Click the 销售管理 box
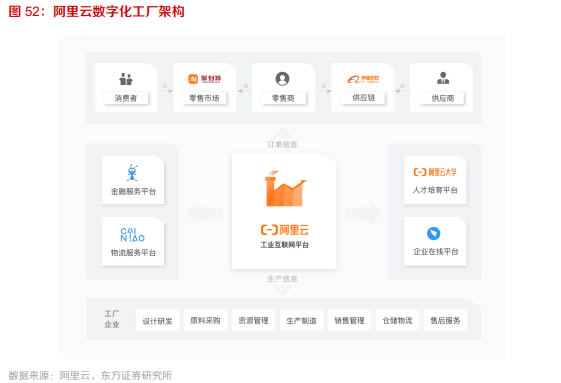This screenshot has width=561, height=383. tap(349, 320)
